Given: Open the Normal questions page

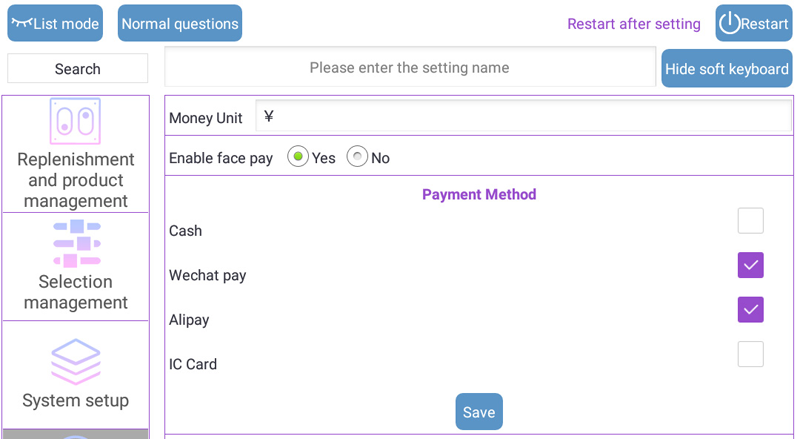Looking at the screenshot, I should pyautogui.click(x=180, y=23).
